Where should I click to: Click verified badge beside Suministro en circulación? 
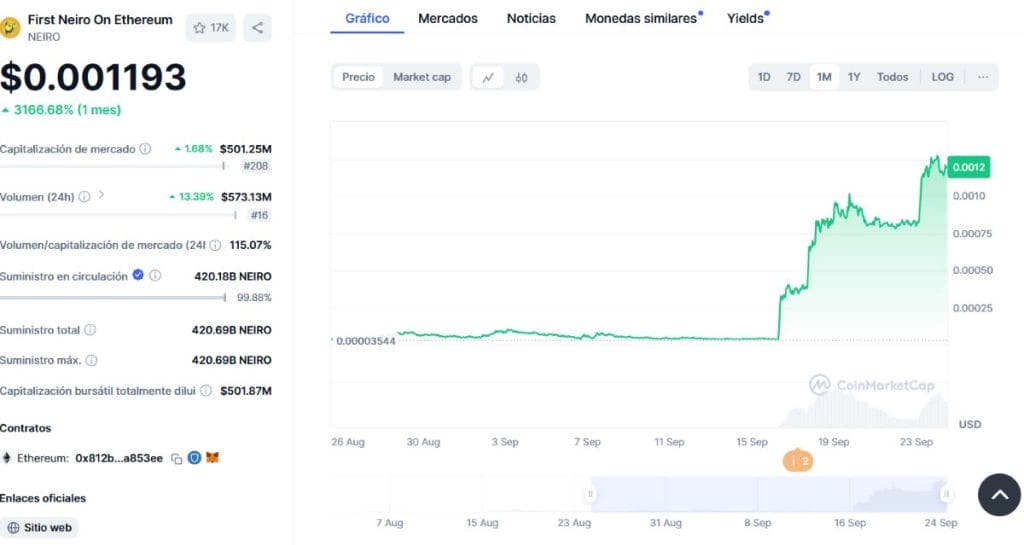(138, 275)
